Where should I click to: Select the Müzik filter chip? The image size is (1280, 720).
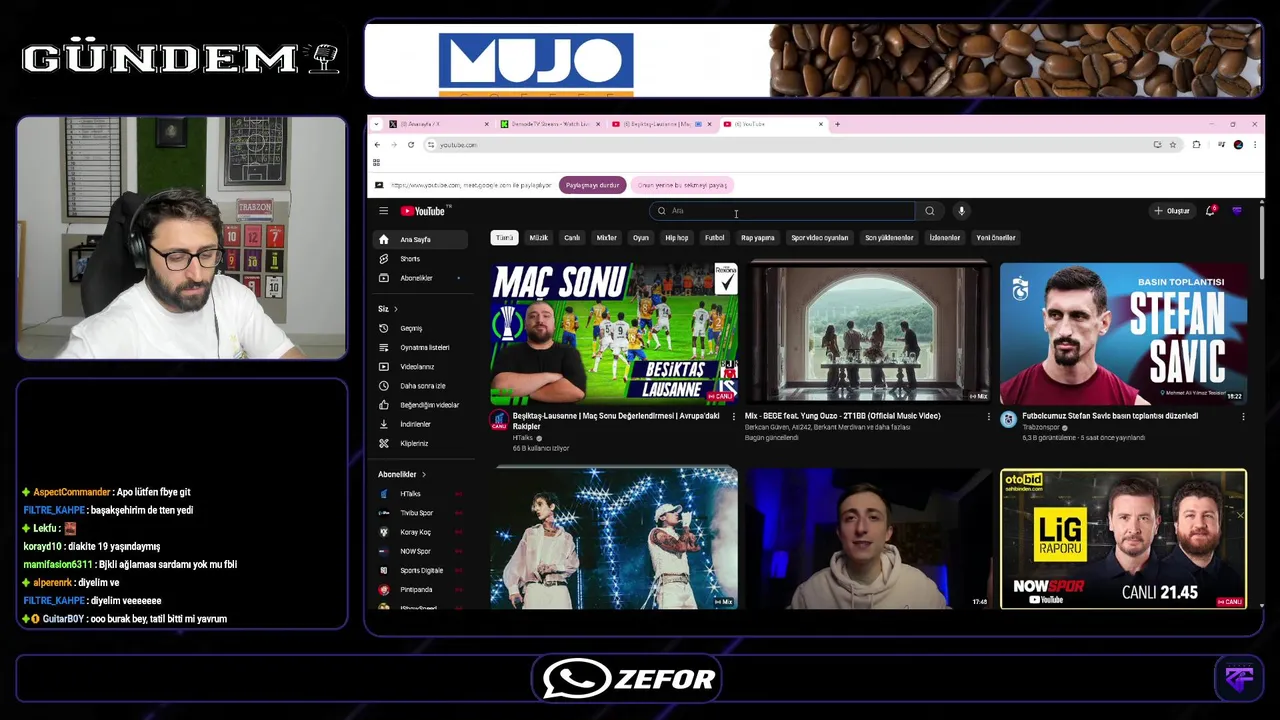[x=539, y=238]
